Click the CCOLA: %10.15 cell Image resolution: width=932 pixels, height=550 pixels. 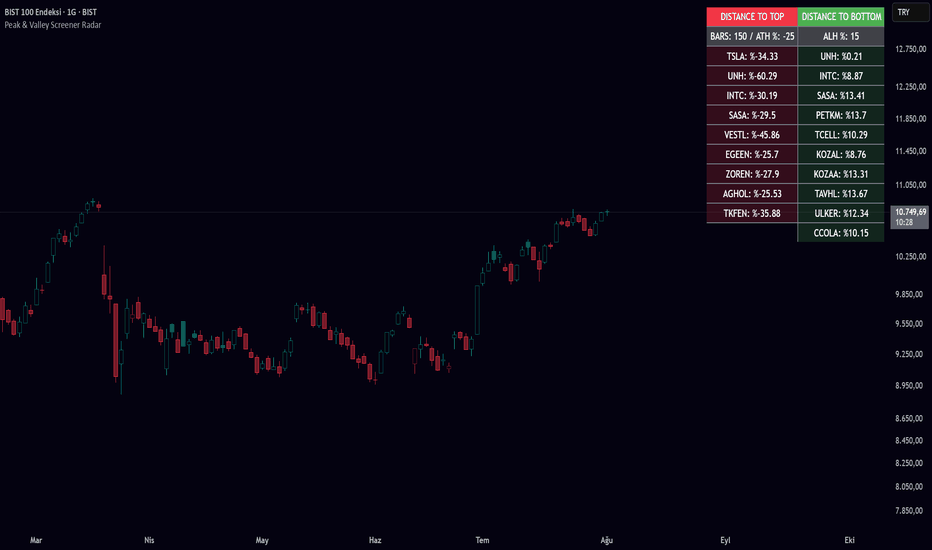[x=841, y=232]
